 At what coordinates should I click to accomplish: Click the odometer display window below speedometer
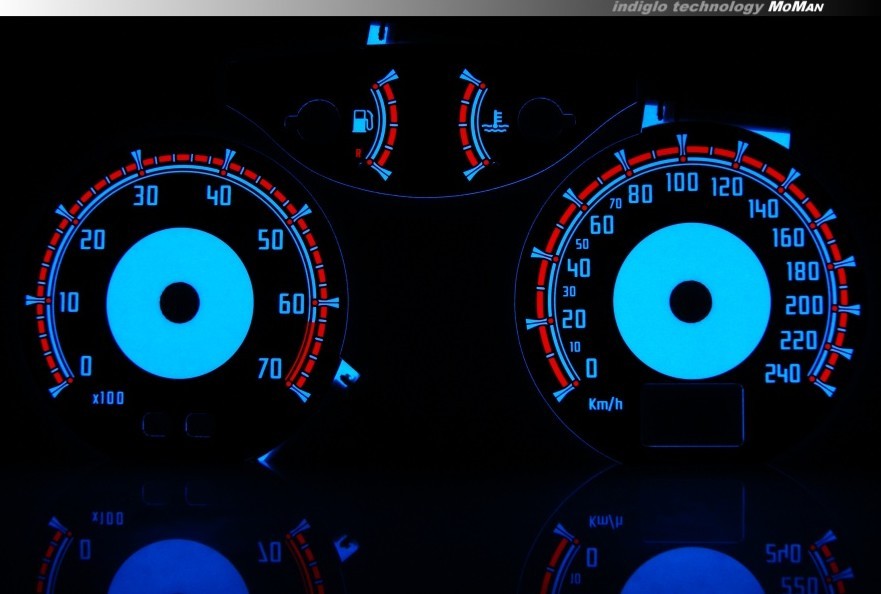coord(693,415)
